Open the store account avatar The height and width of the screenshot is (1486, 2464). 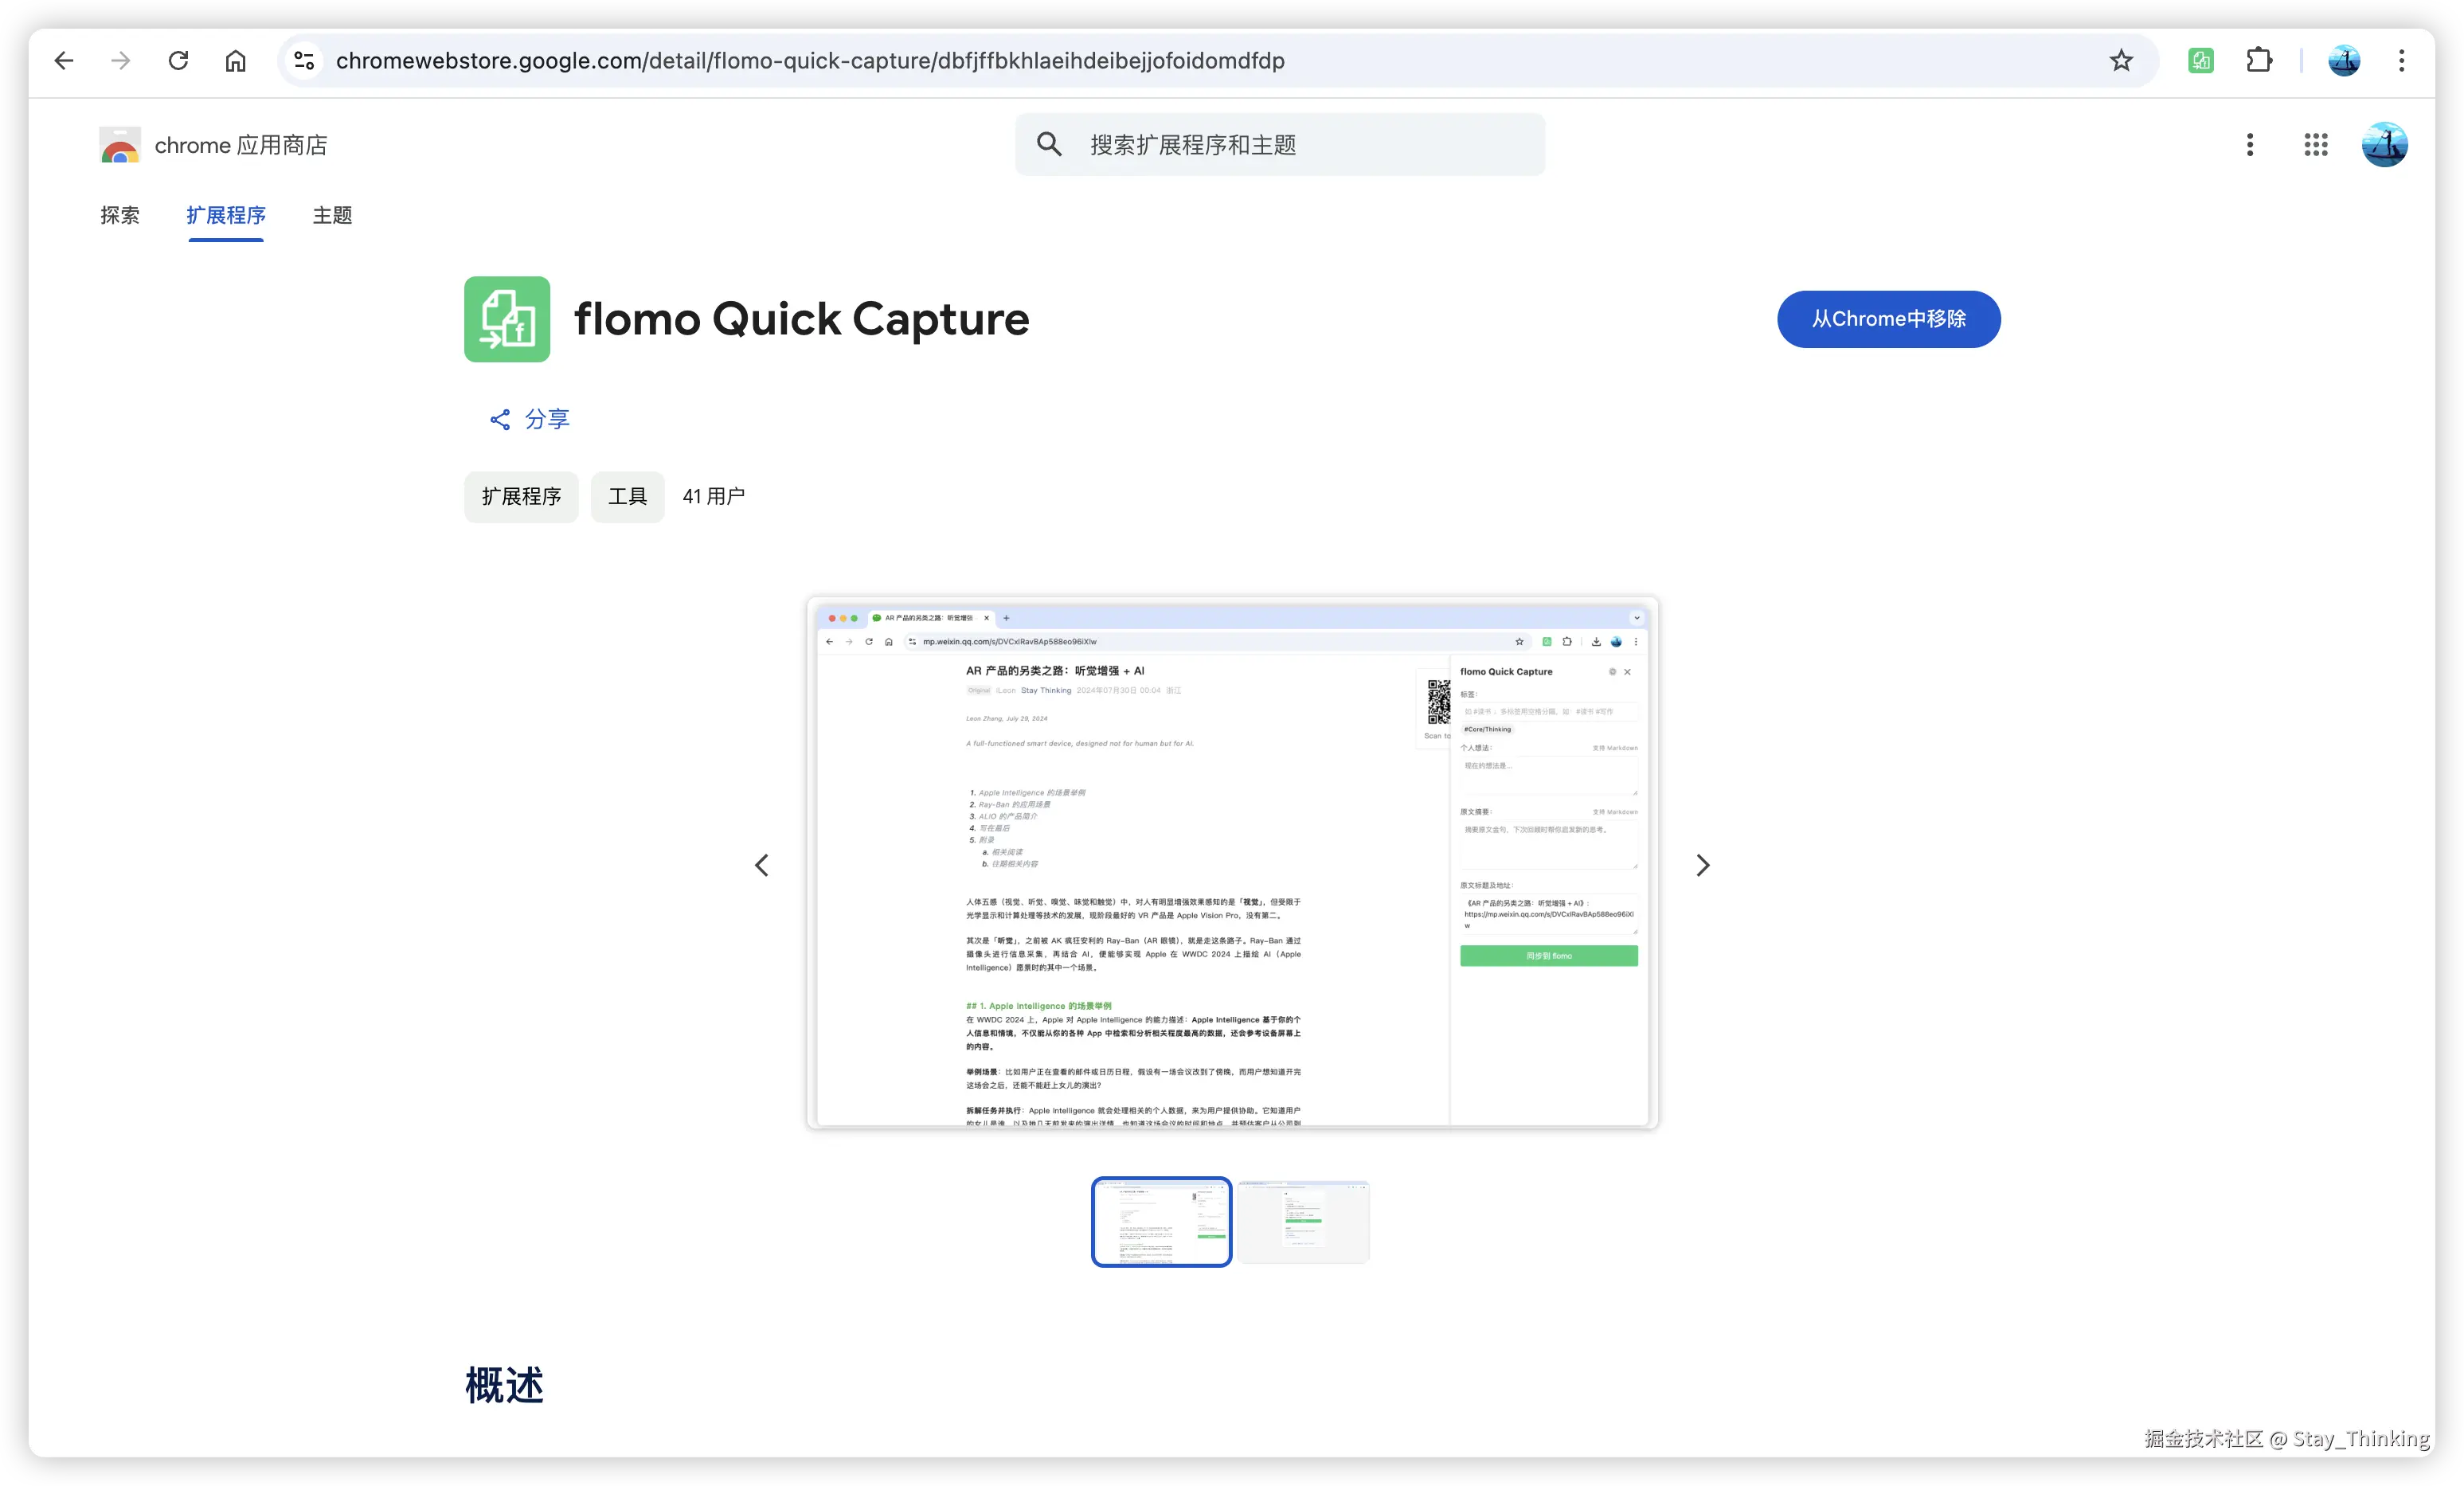2384,145
